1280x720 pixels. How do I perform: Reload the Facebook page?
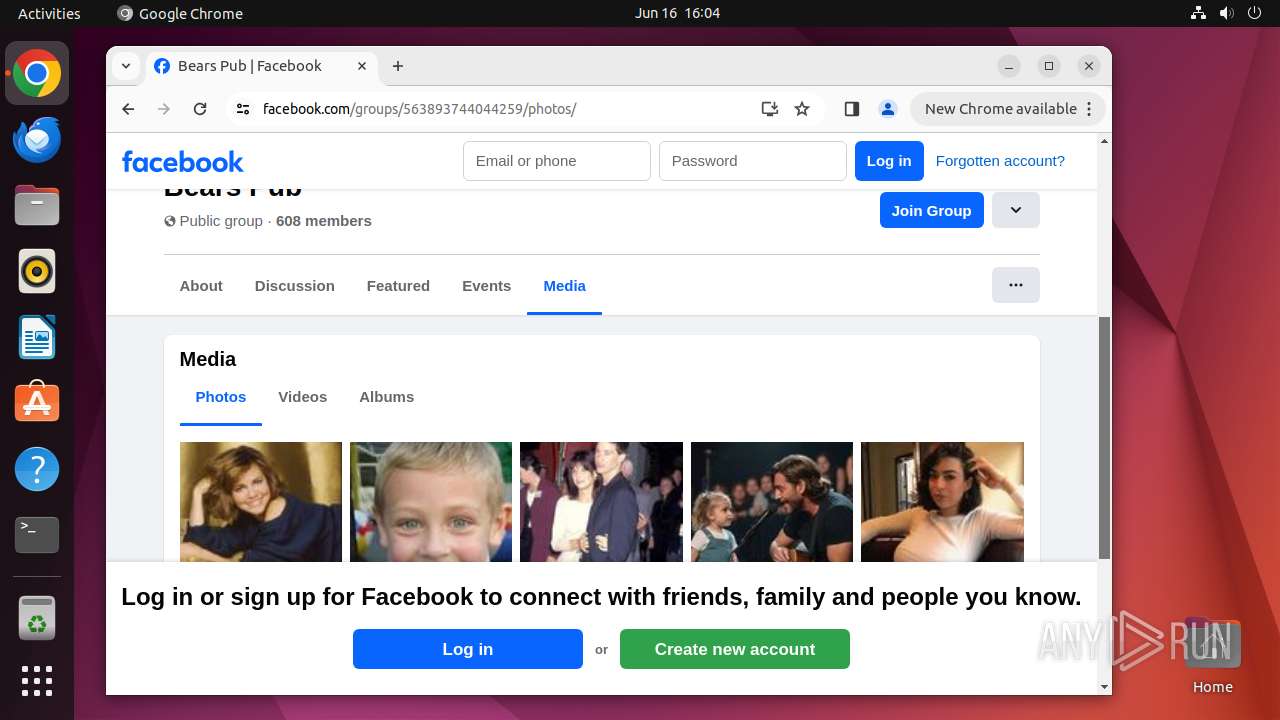200,109
